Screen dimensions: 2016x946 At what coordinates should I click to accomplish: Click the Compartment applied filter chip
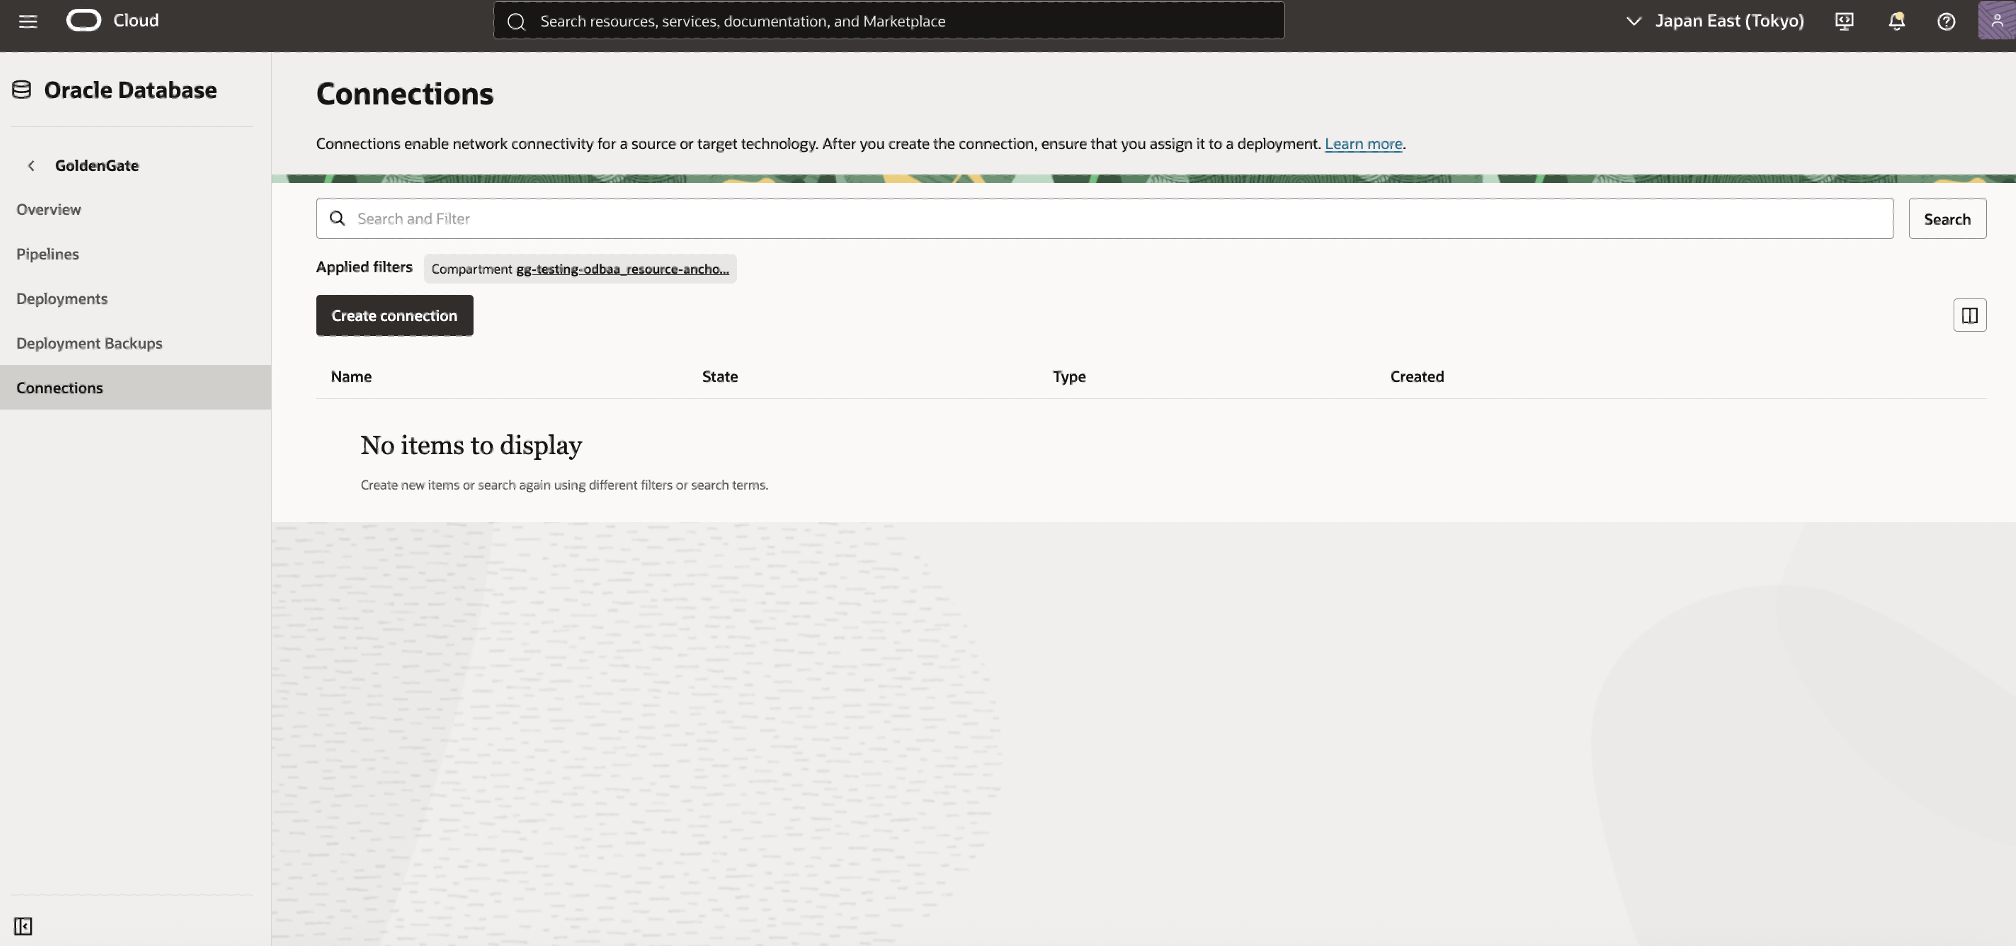580,269
